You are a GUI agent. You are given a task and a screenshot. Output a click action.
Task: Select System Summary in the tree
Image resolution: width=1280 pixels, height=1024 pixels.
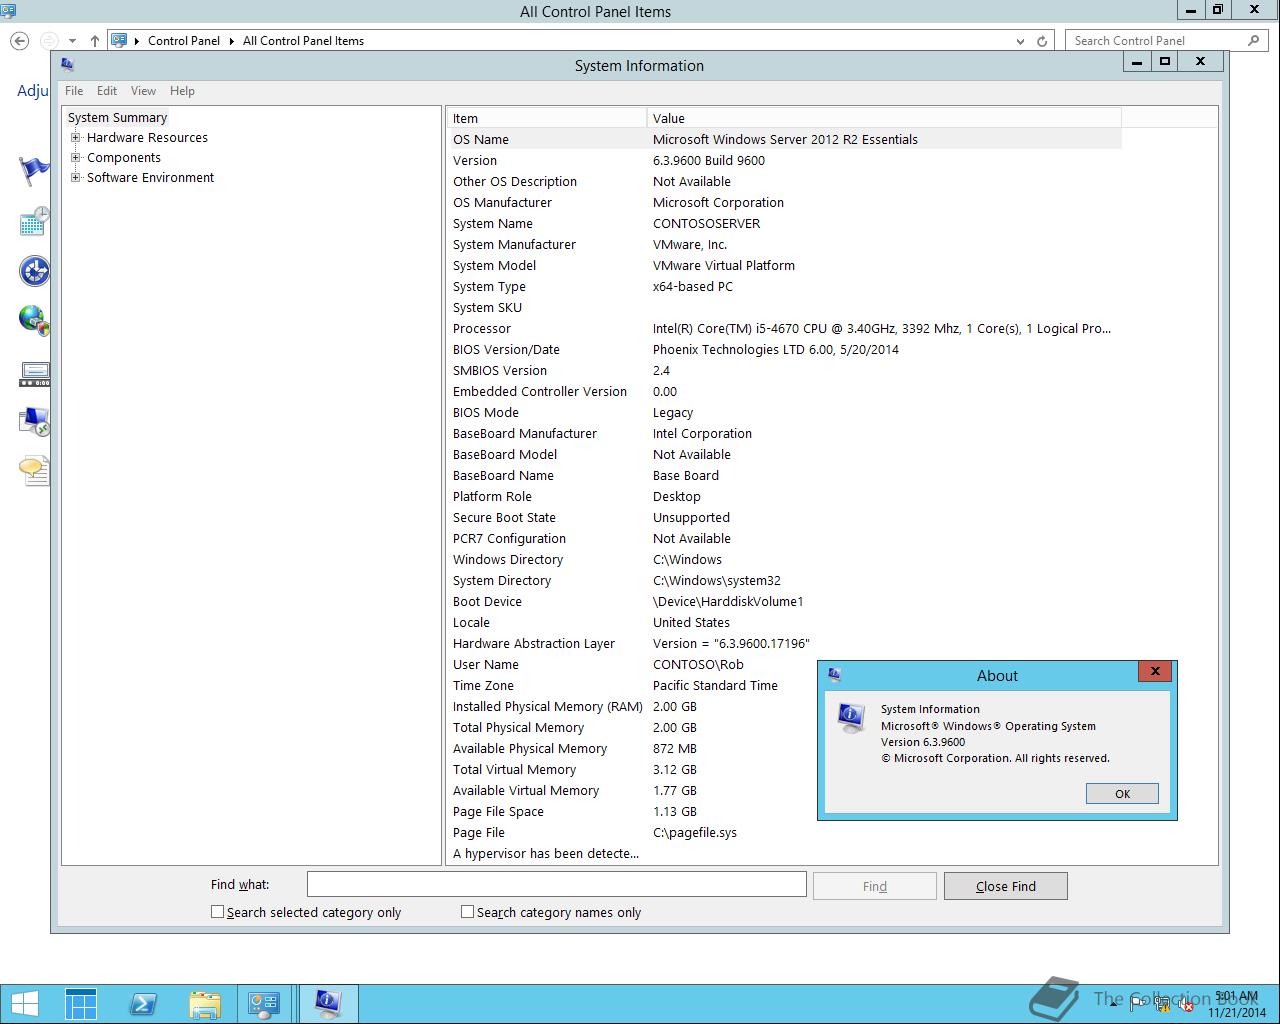pyautogui.click(x=117, y=118)
